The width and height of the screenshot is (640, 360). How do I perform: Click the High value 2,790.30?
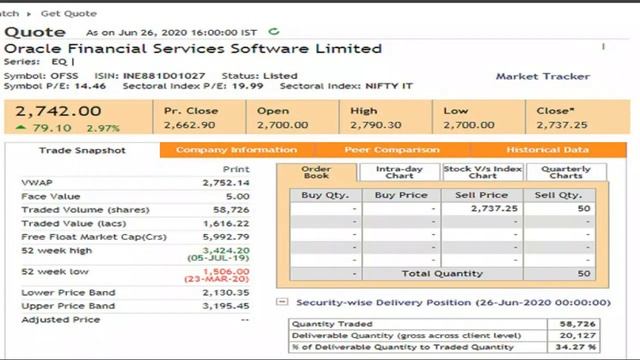(x=376, y=125)
